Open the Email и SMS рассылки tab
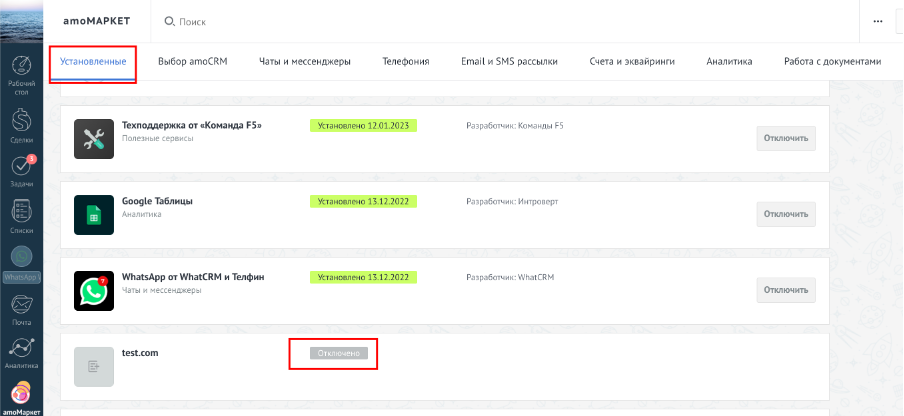 coord(509,61)
